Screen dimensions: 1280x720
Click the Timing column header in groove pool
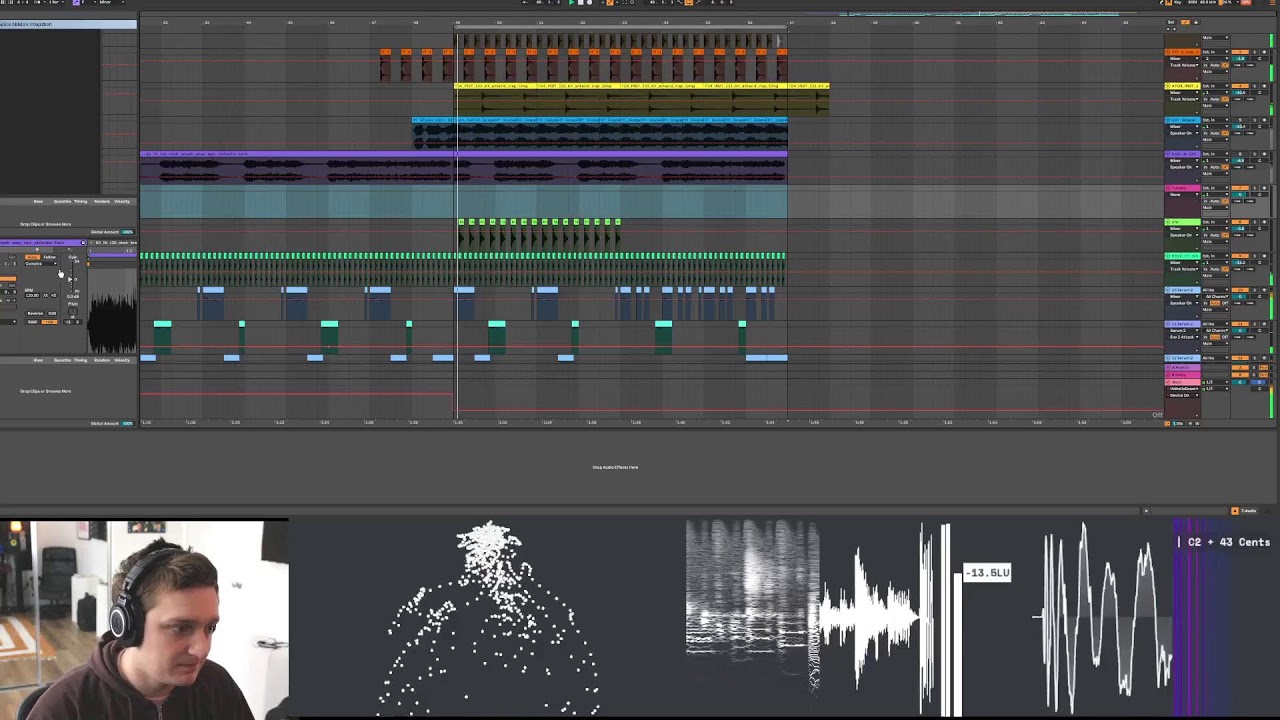80,201
